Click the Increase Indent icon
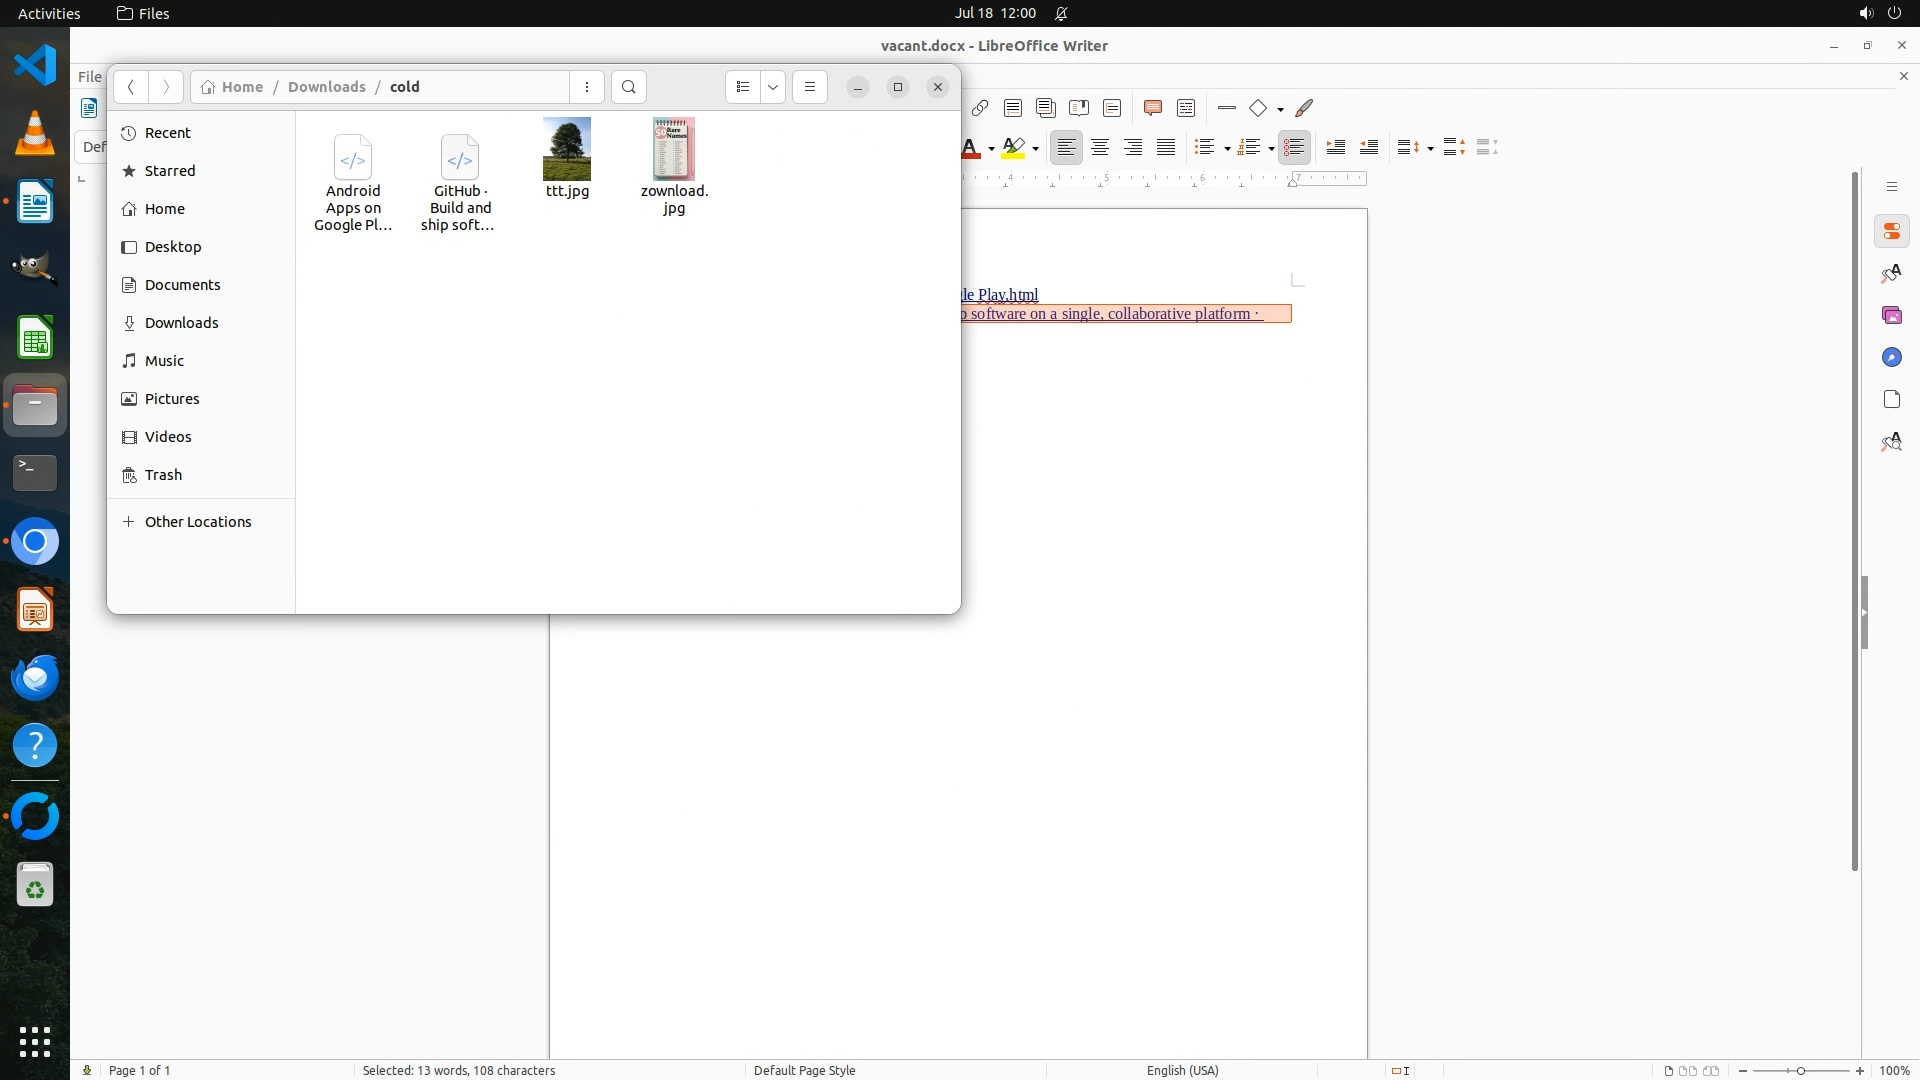Viewport: 1920px width, 1080px height. pyautogui.click(x=1336, y=147)
